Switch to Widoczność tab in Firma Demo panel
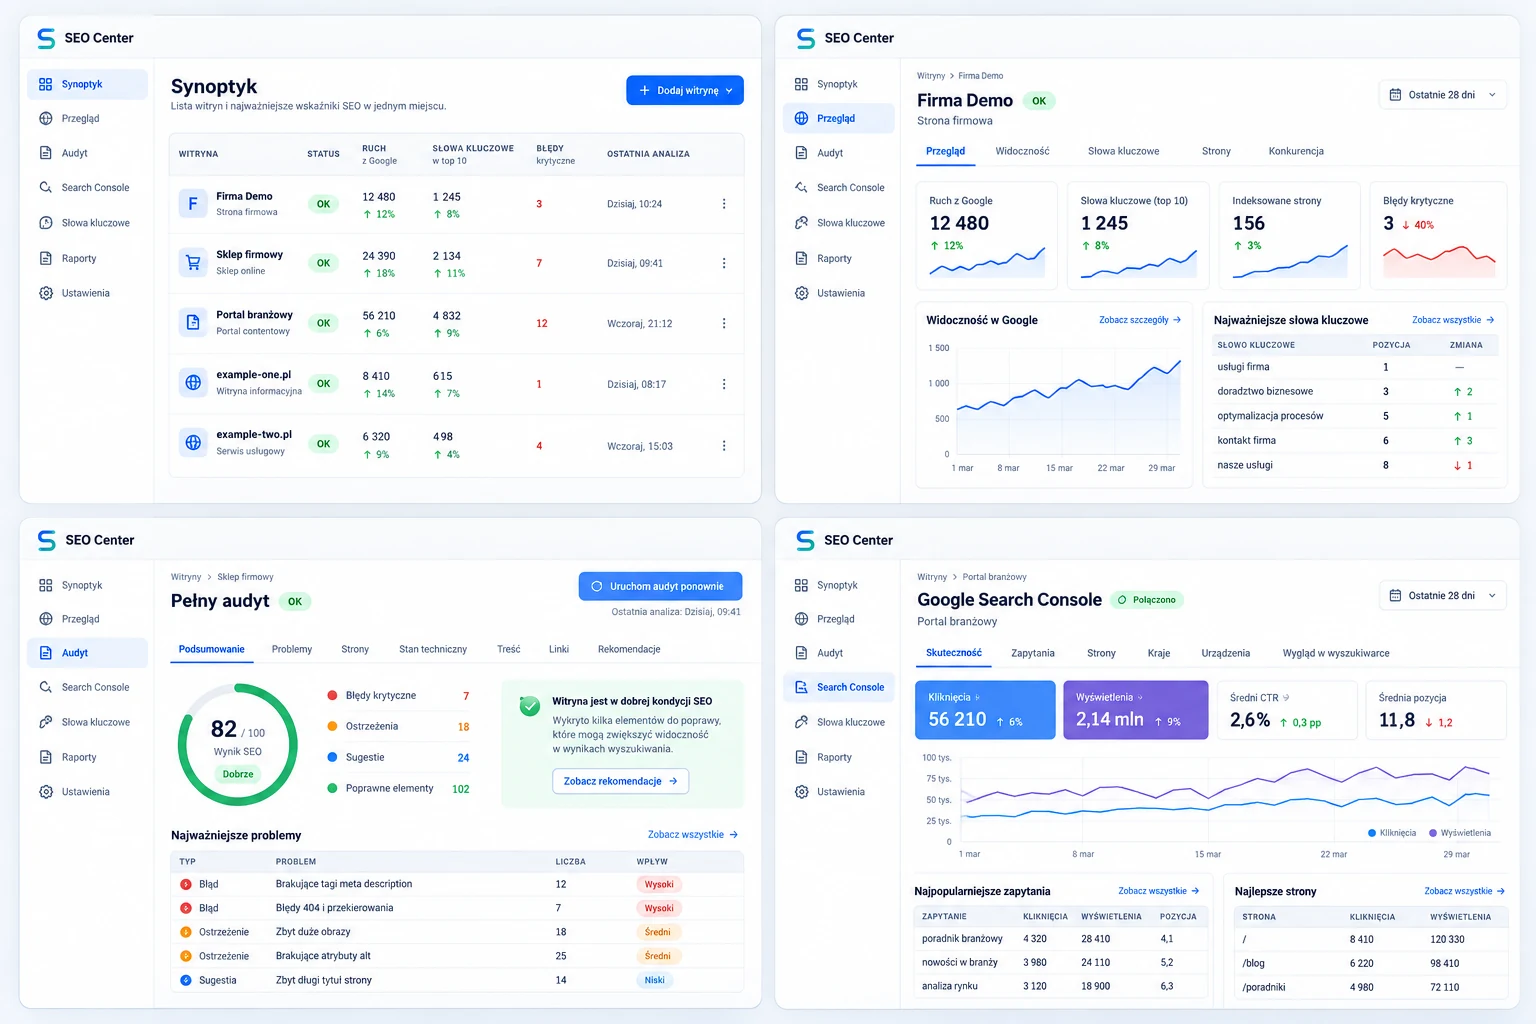 click(1022, 151)
